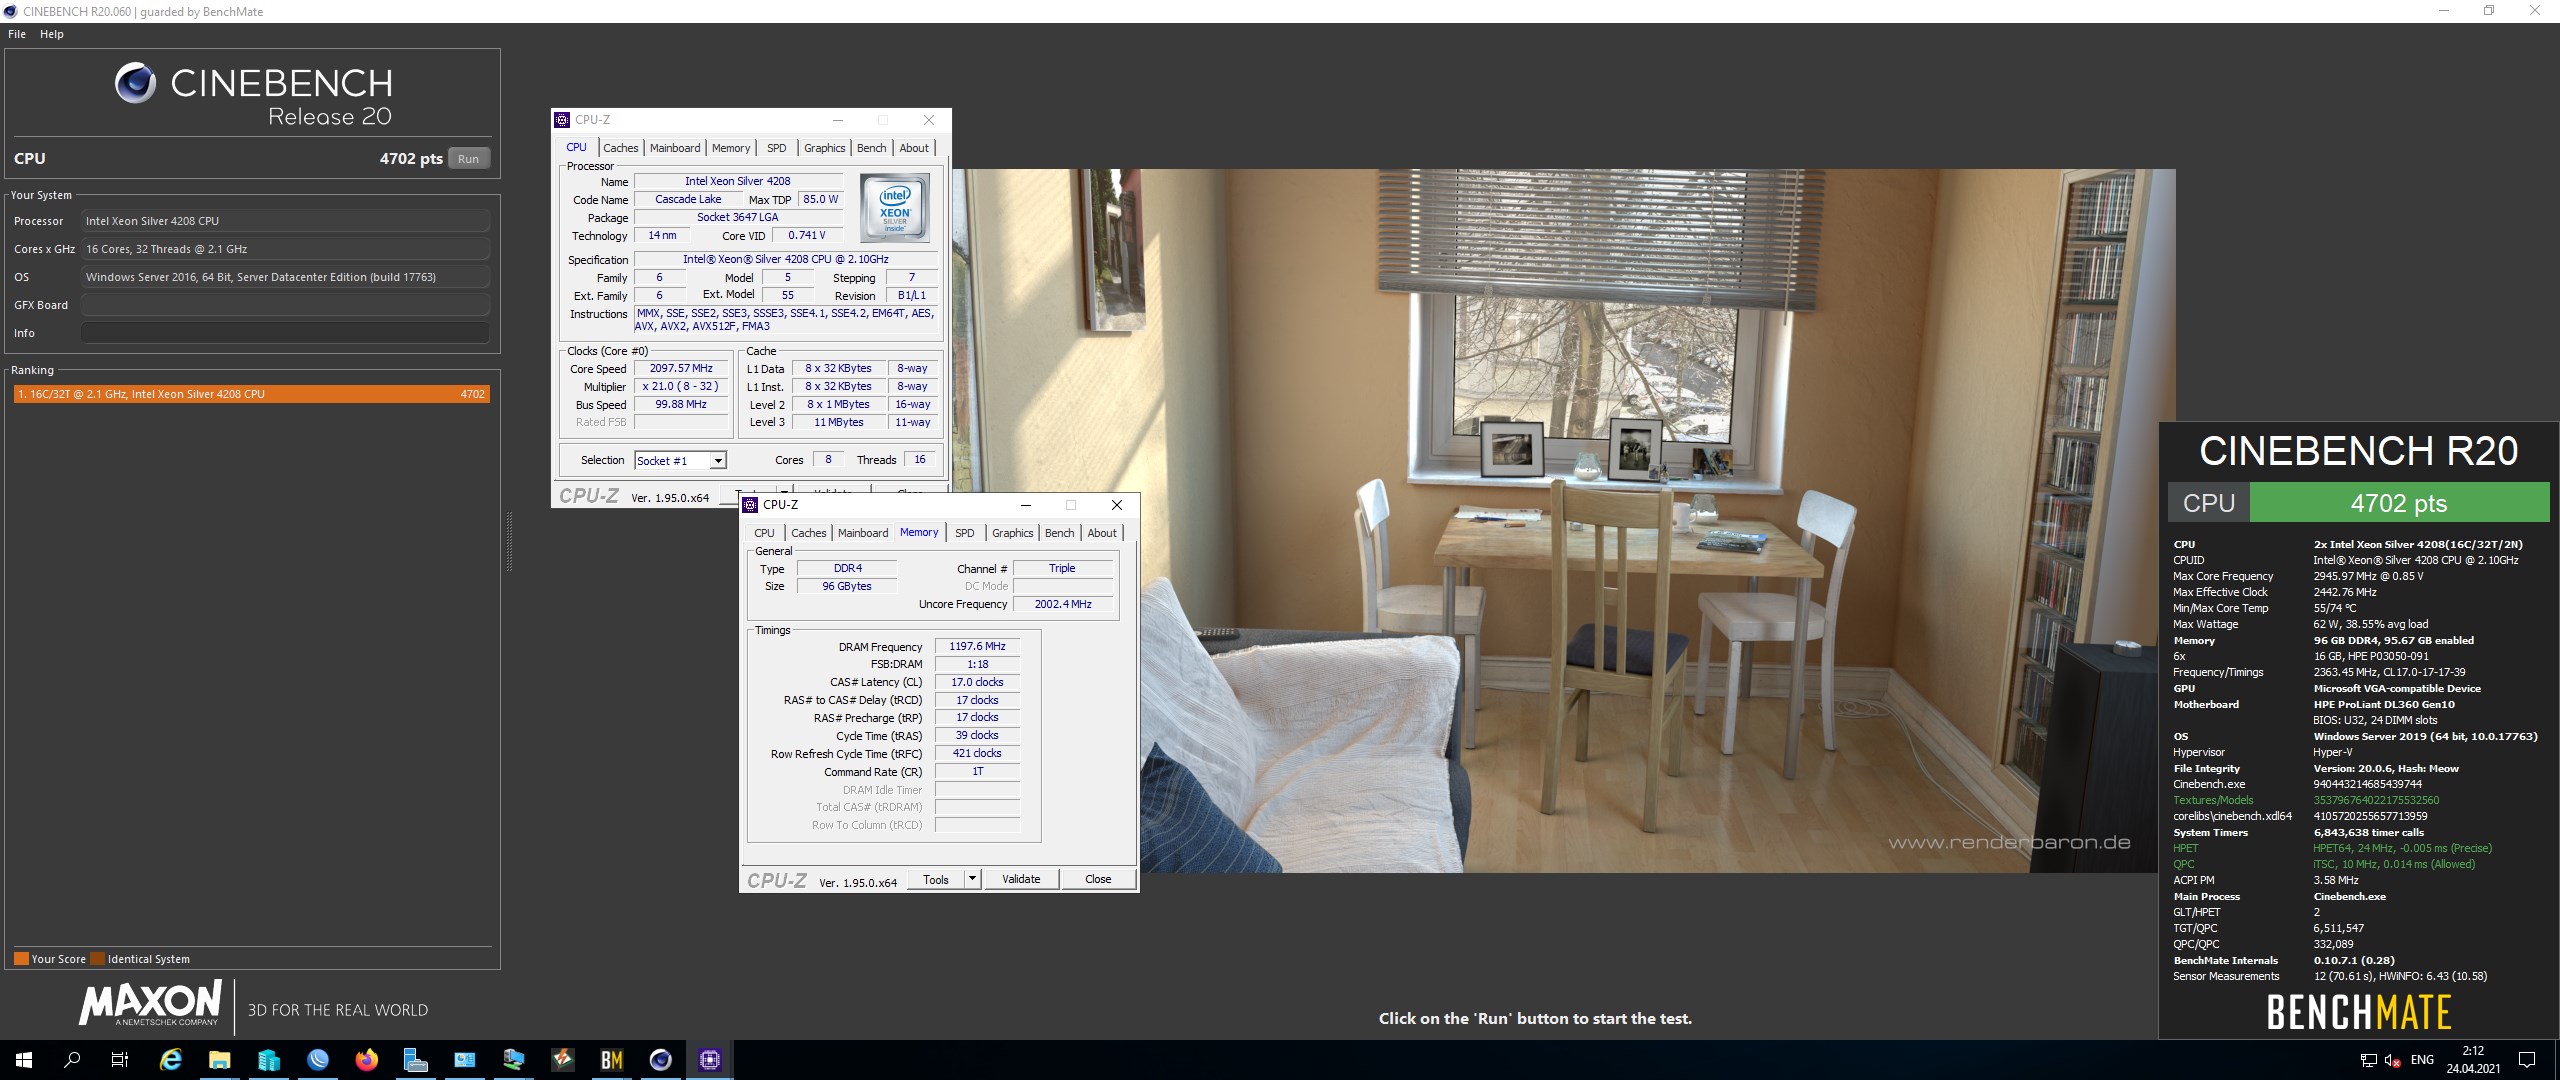The height and width of the screenshot is (1080, 2560).
Task: Click HPE ProLiant DL360 Gen10 motherboard text
Action: pos(2384,704)
